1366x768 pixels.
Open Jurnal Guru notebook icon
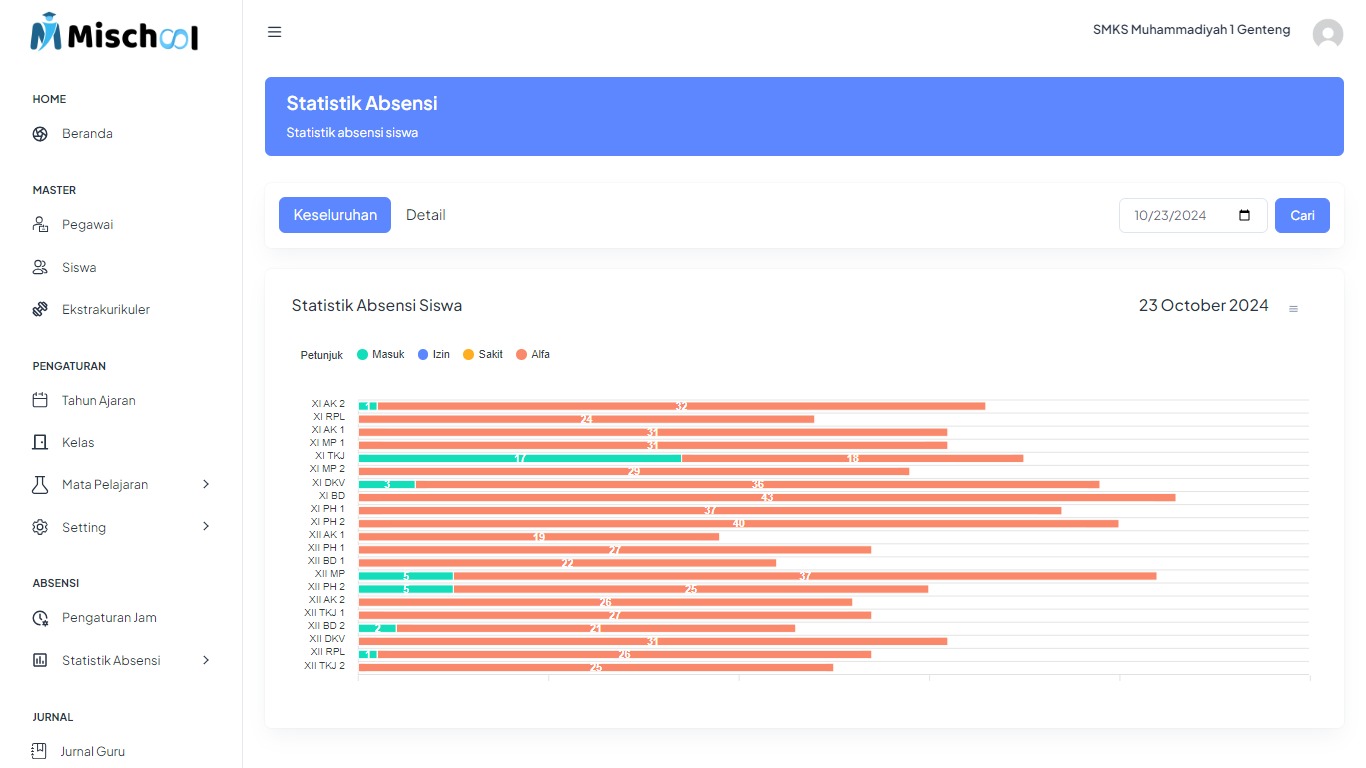(x=40, y=751)
